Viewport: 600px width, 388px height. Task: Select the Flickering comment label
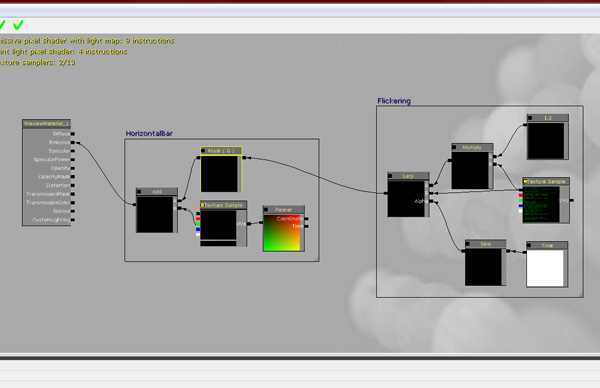[x=394, y=101]
